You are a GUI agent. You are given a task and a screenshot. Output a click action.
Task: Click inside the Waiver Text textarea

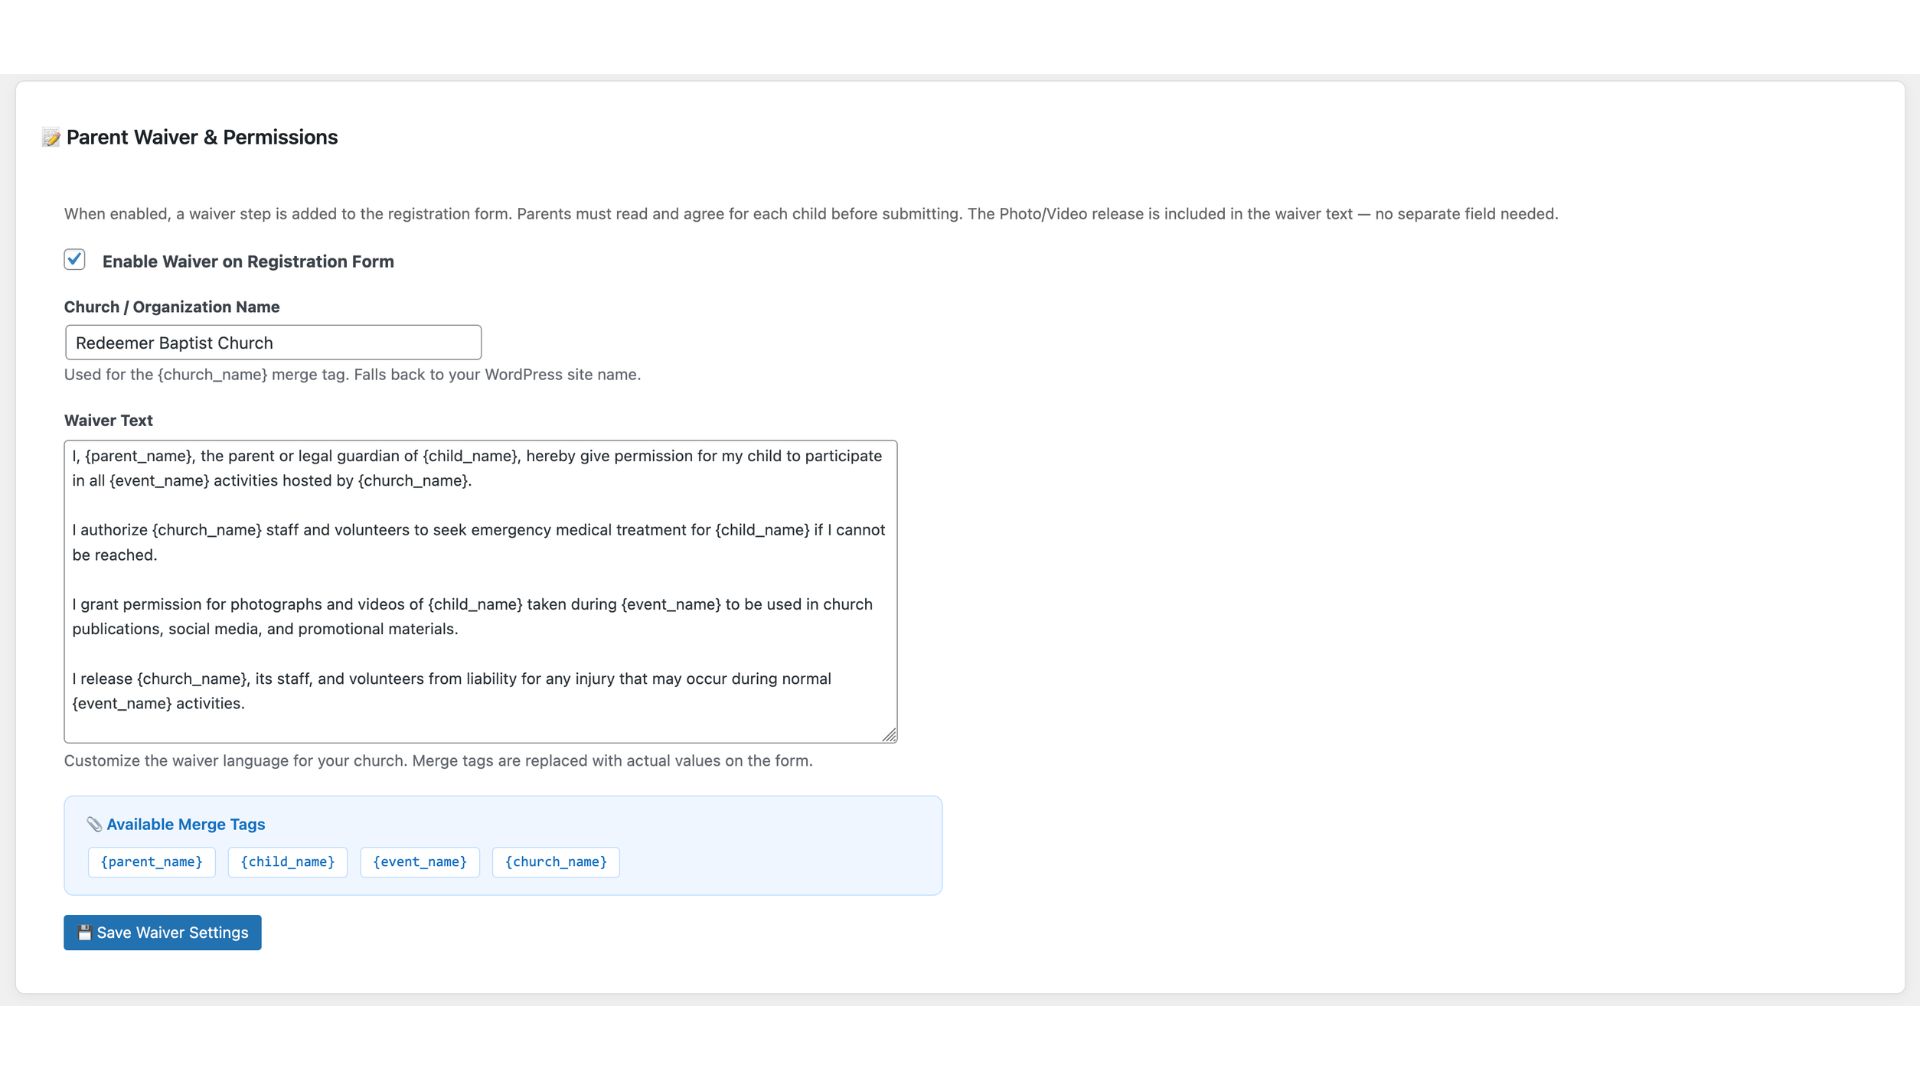[x=480, y=590]
